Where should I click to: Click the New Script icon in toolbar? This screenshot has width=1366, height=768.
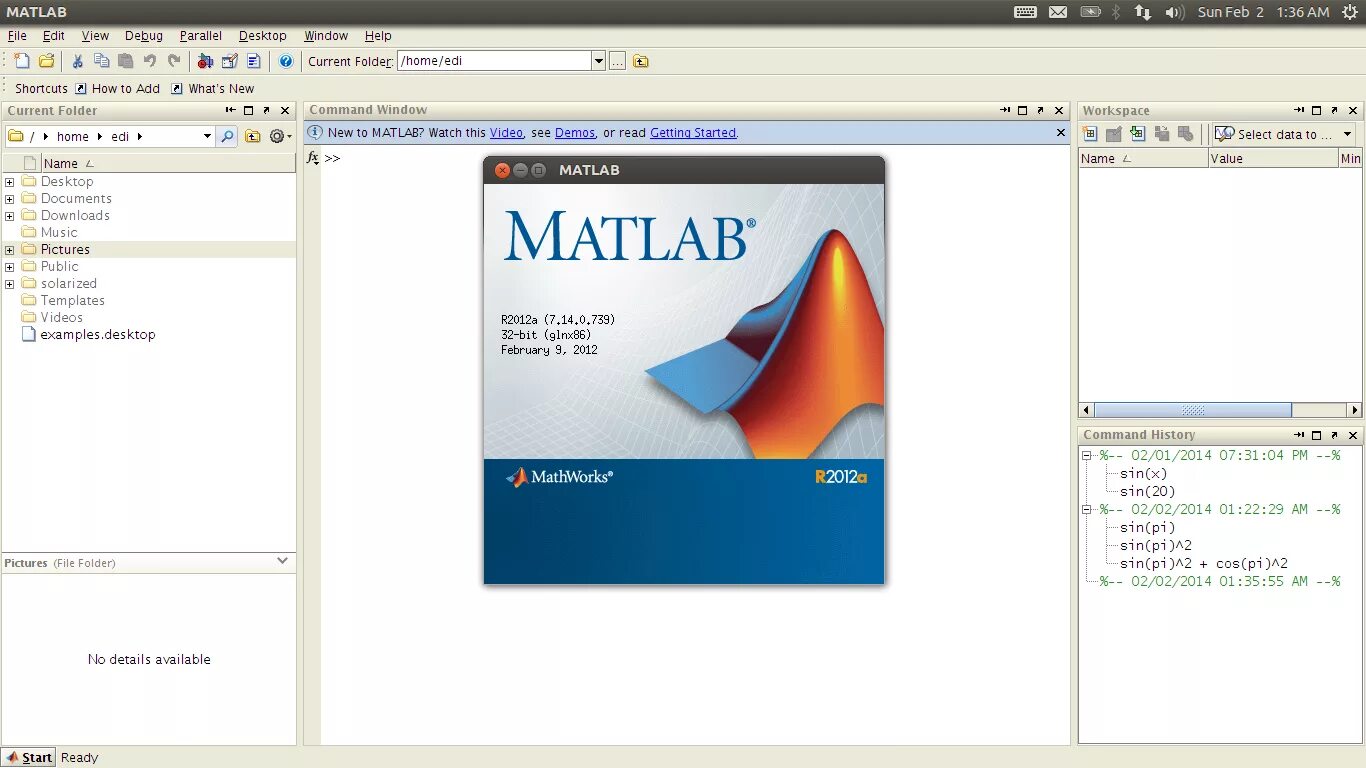coord(22,61)
